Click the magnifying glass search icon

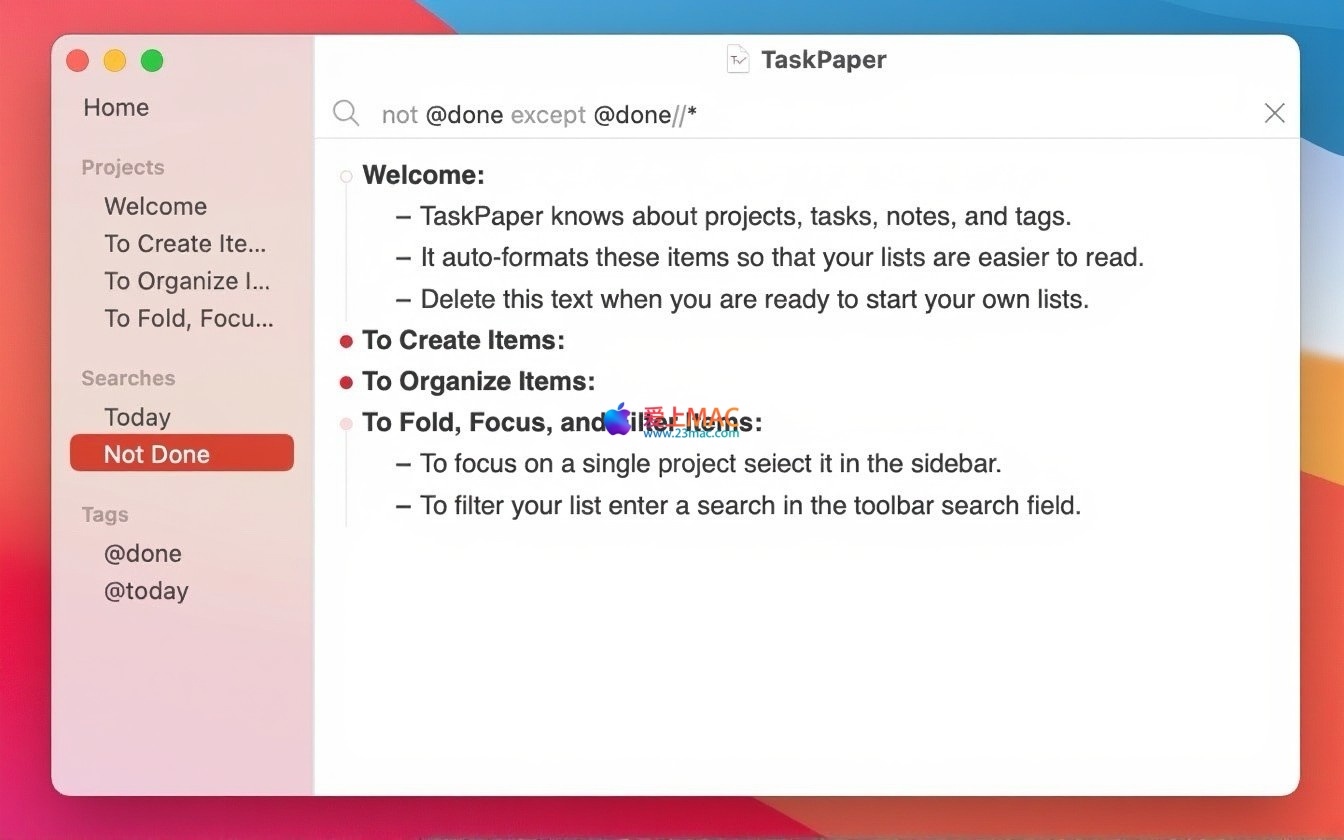tap(346, 113)
